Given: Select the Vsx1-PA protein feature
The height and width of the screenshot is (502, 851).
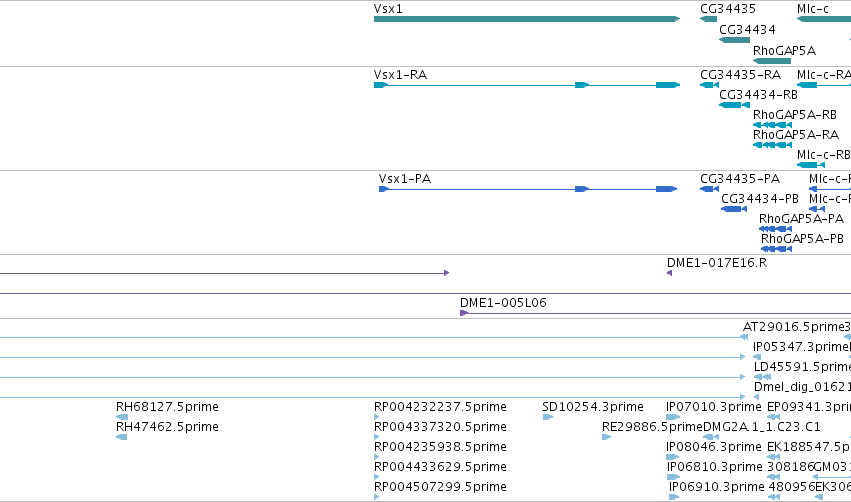Looking at the screenshot, I should tap(528, 189).
